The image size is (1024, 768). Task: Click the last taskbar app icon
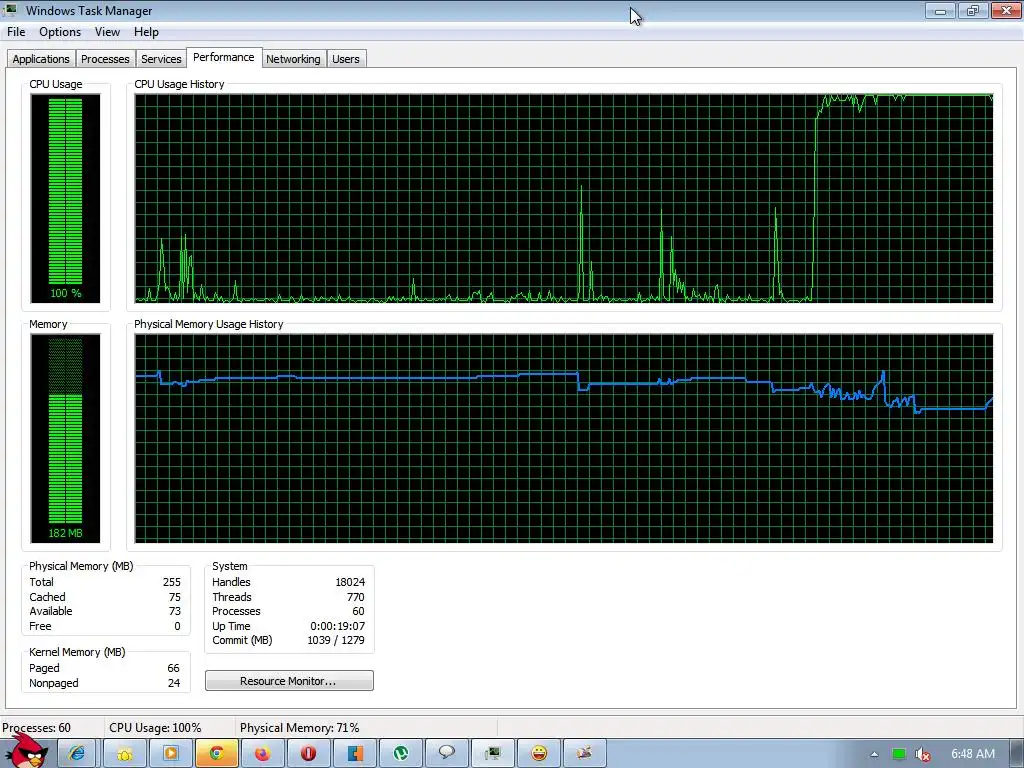pos(585,754)
